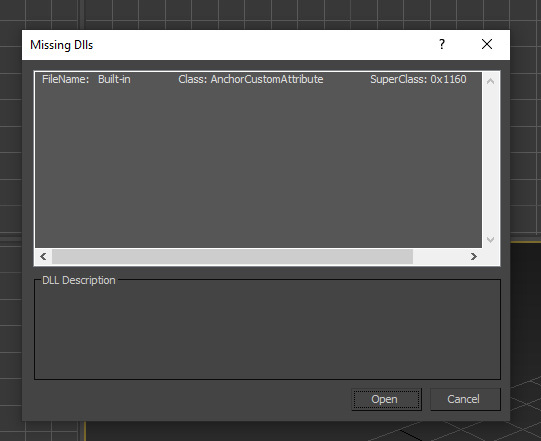
Task: Click empty area of missing DLLs list
Action: (258, 167)
